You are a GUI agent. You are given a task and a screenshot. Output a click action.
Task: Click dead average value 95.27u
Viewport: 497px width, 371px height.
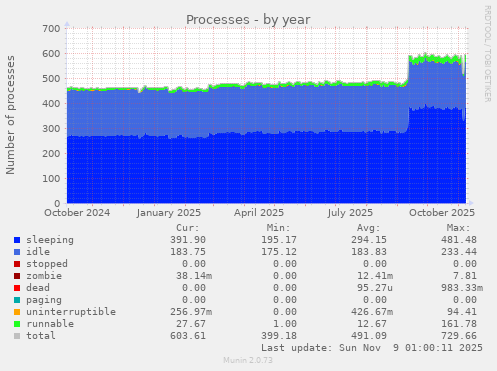tap(375, 288)
